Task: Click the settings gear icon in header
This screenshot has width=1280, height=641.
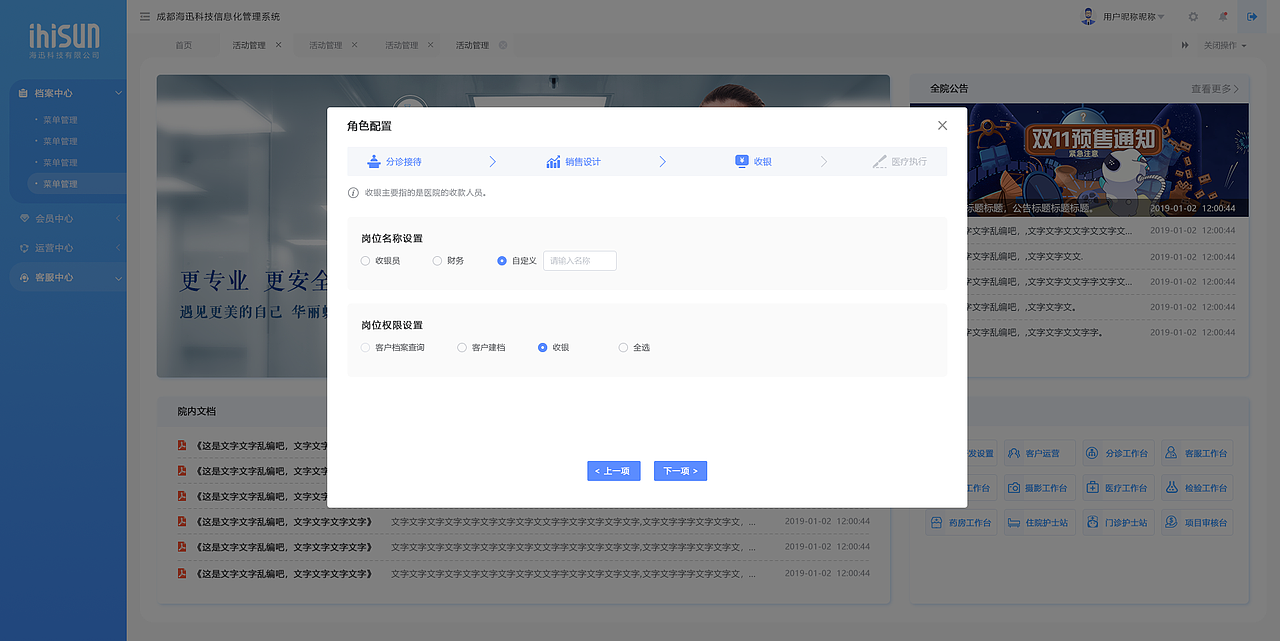Action: [x=1192, y=16]
